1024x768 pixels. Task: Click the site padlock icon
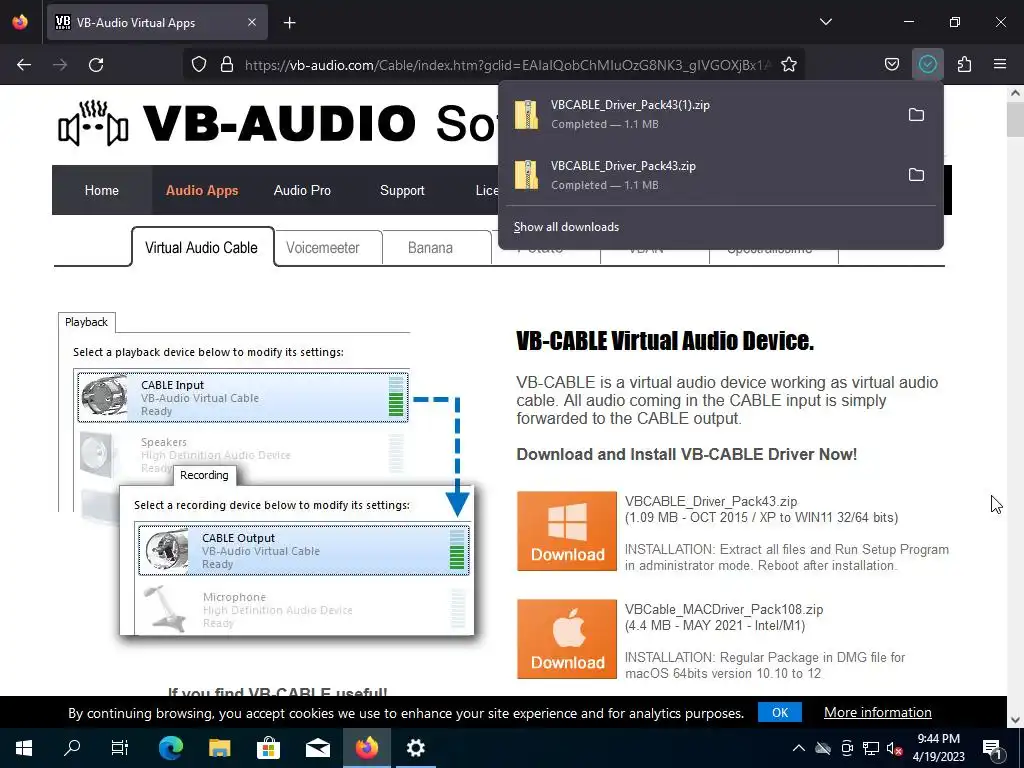(227, 65)
